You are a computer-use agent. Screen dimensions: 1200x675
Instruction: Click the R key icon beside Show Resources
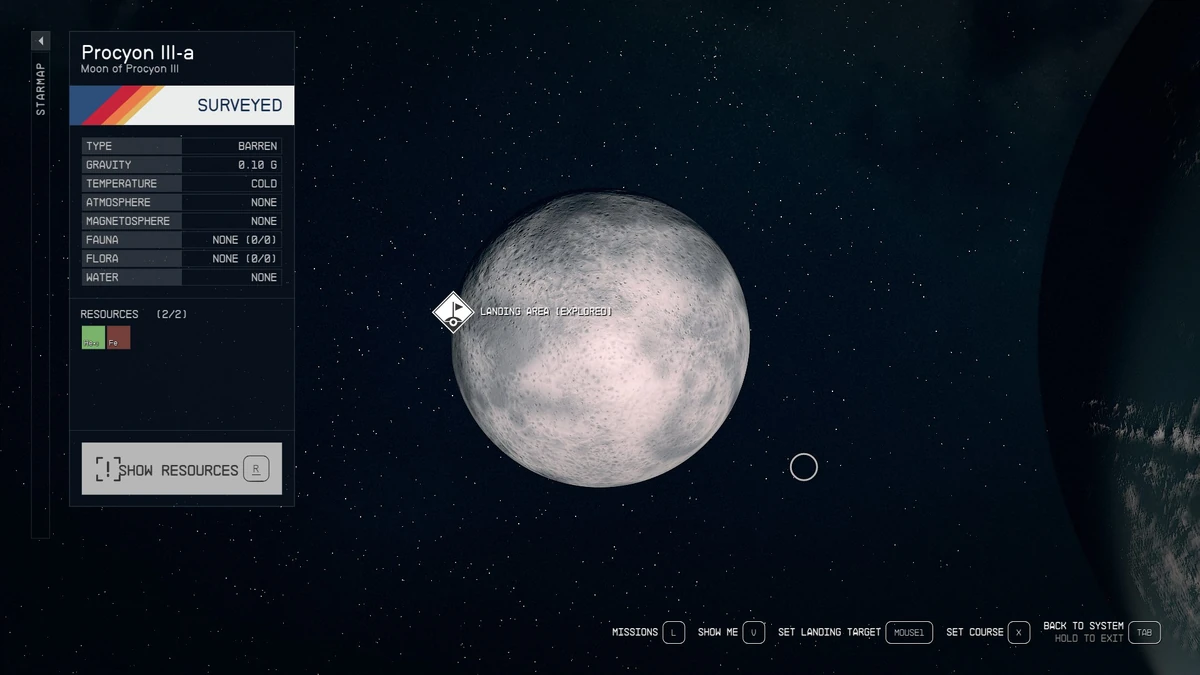tap(256, 467)
